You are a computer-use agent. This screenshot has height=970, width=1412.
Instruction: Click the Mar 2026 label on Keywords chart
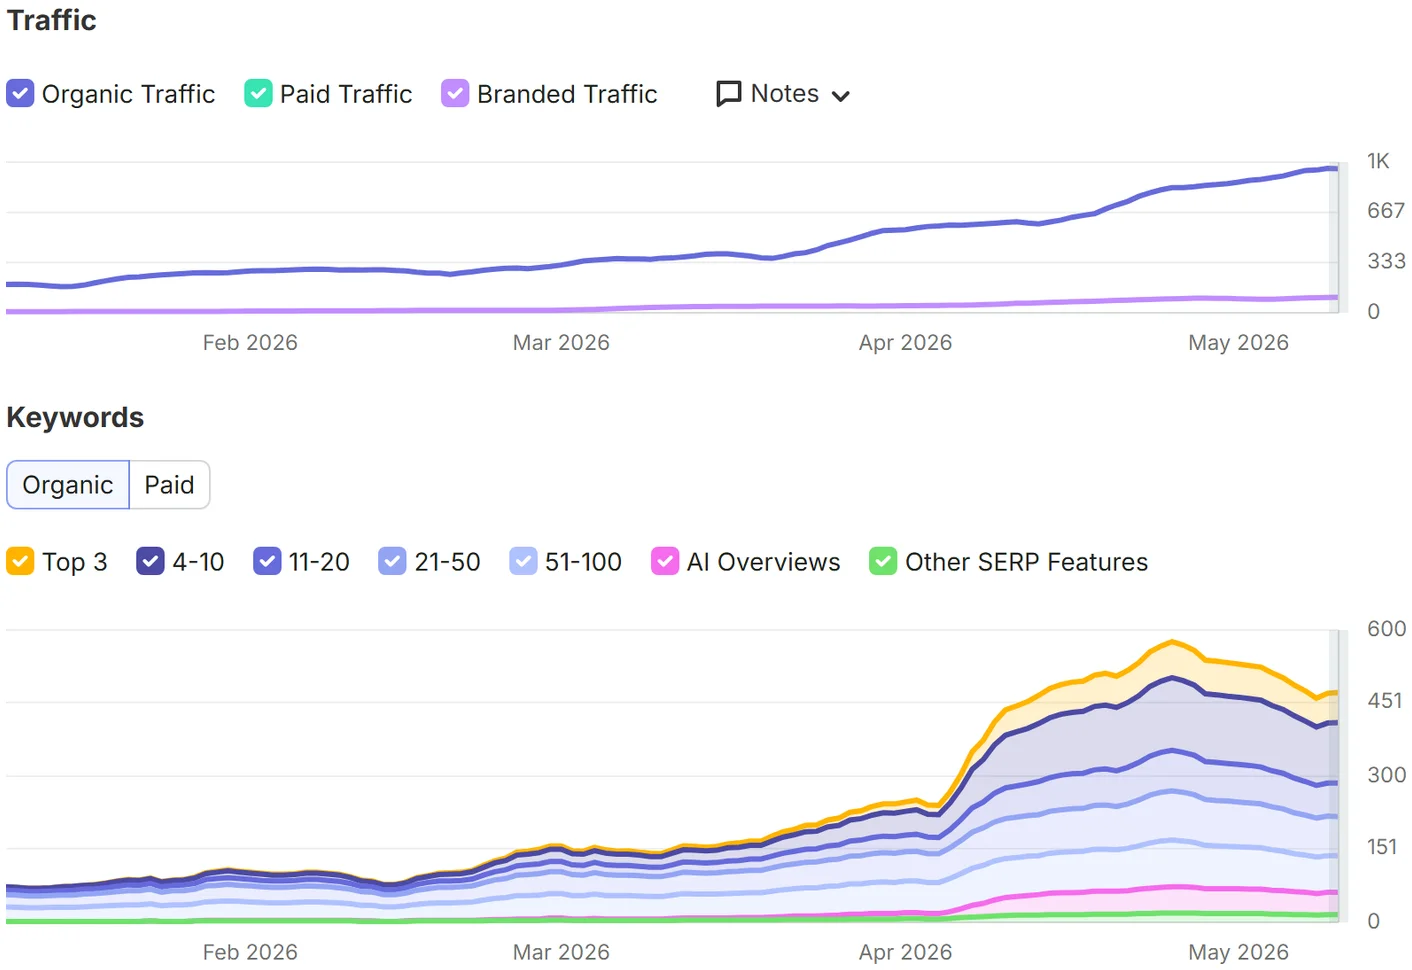561,952
